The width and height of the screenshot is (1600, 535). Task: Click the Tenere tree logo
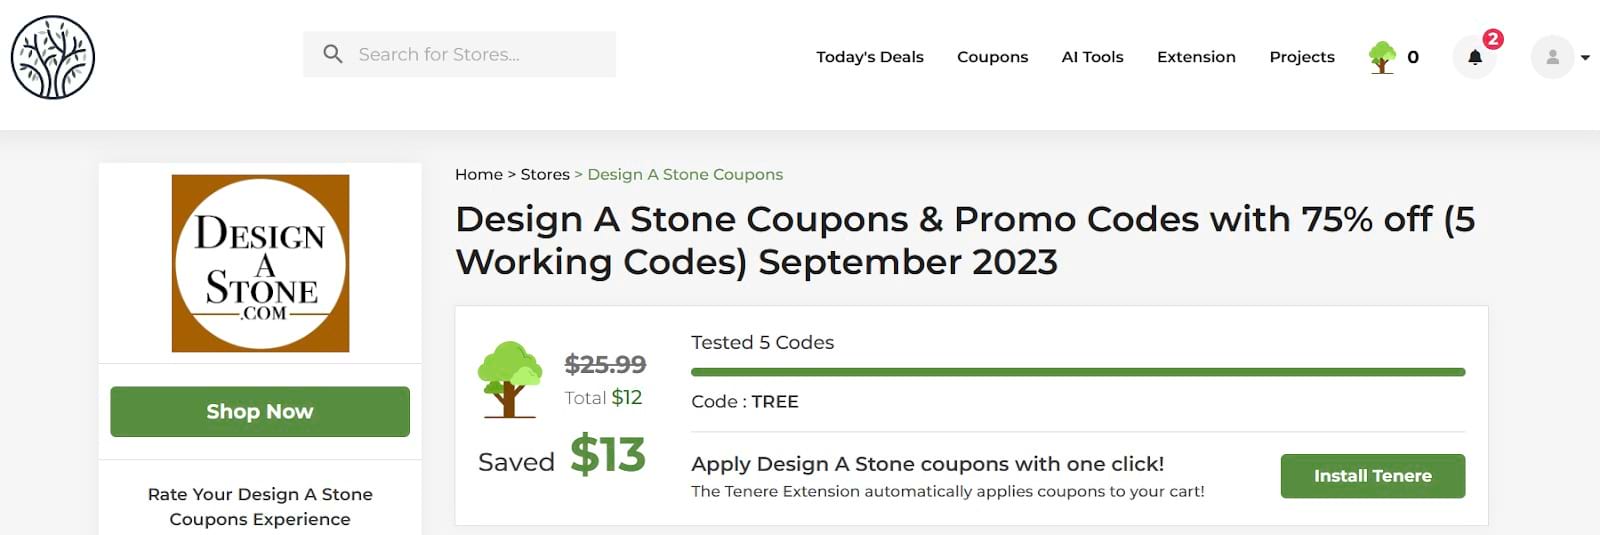pos(53,57)
